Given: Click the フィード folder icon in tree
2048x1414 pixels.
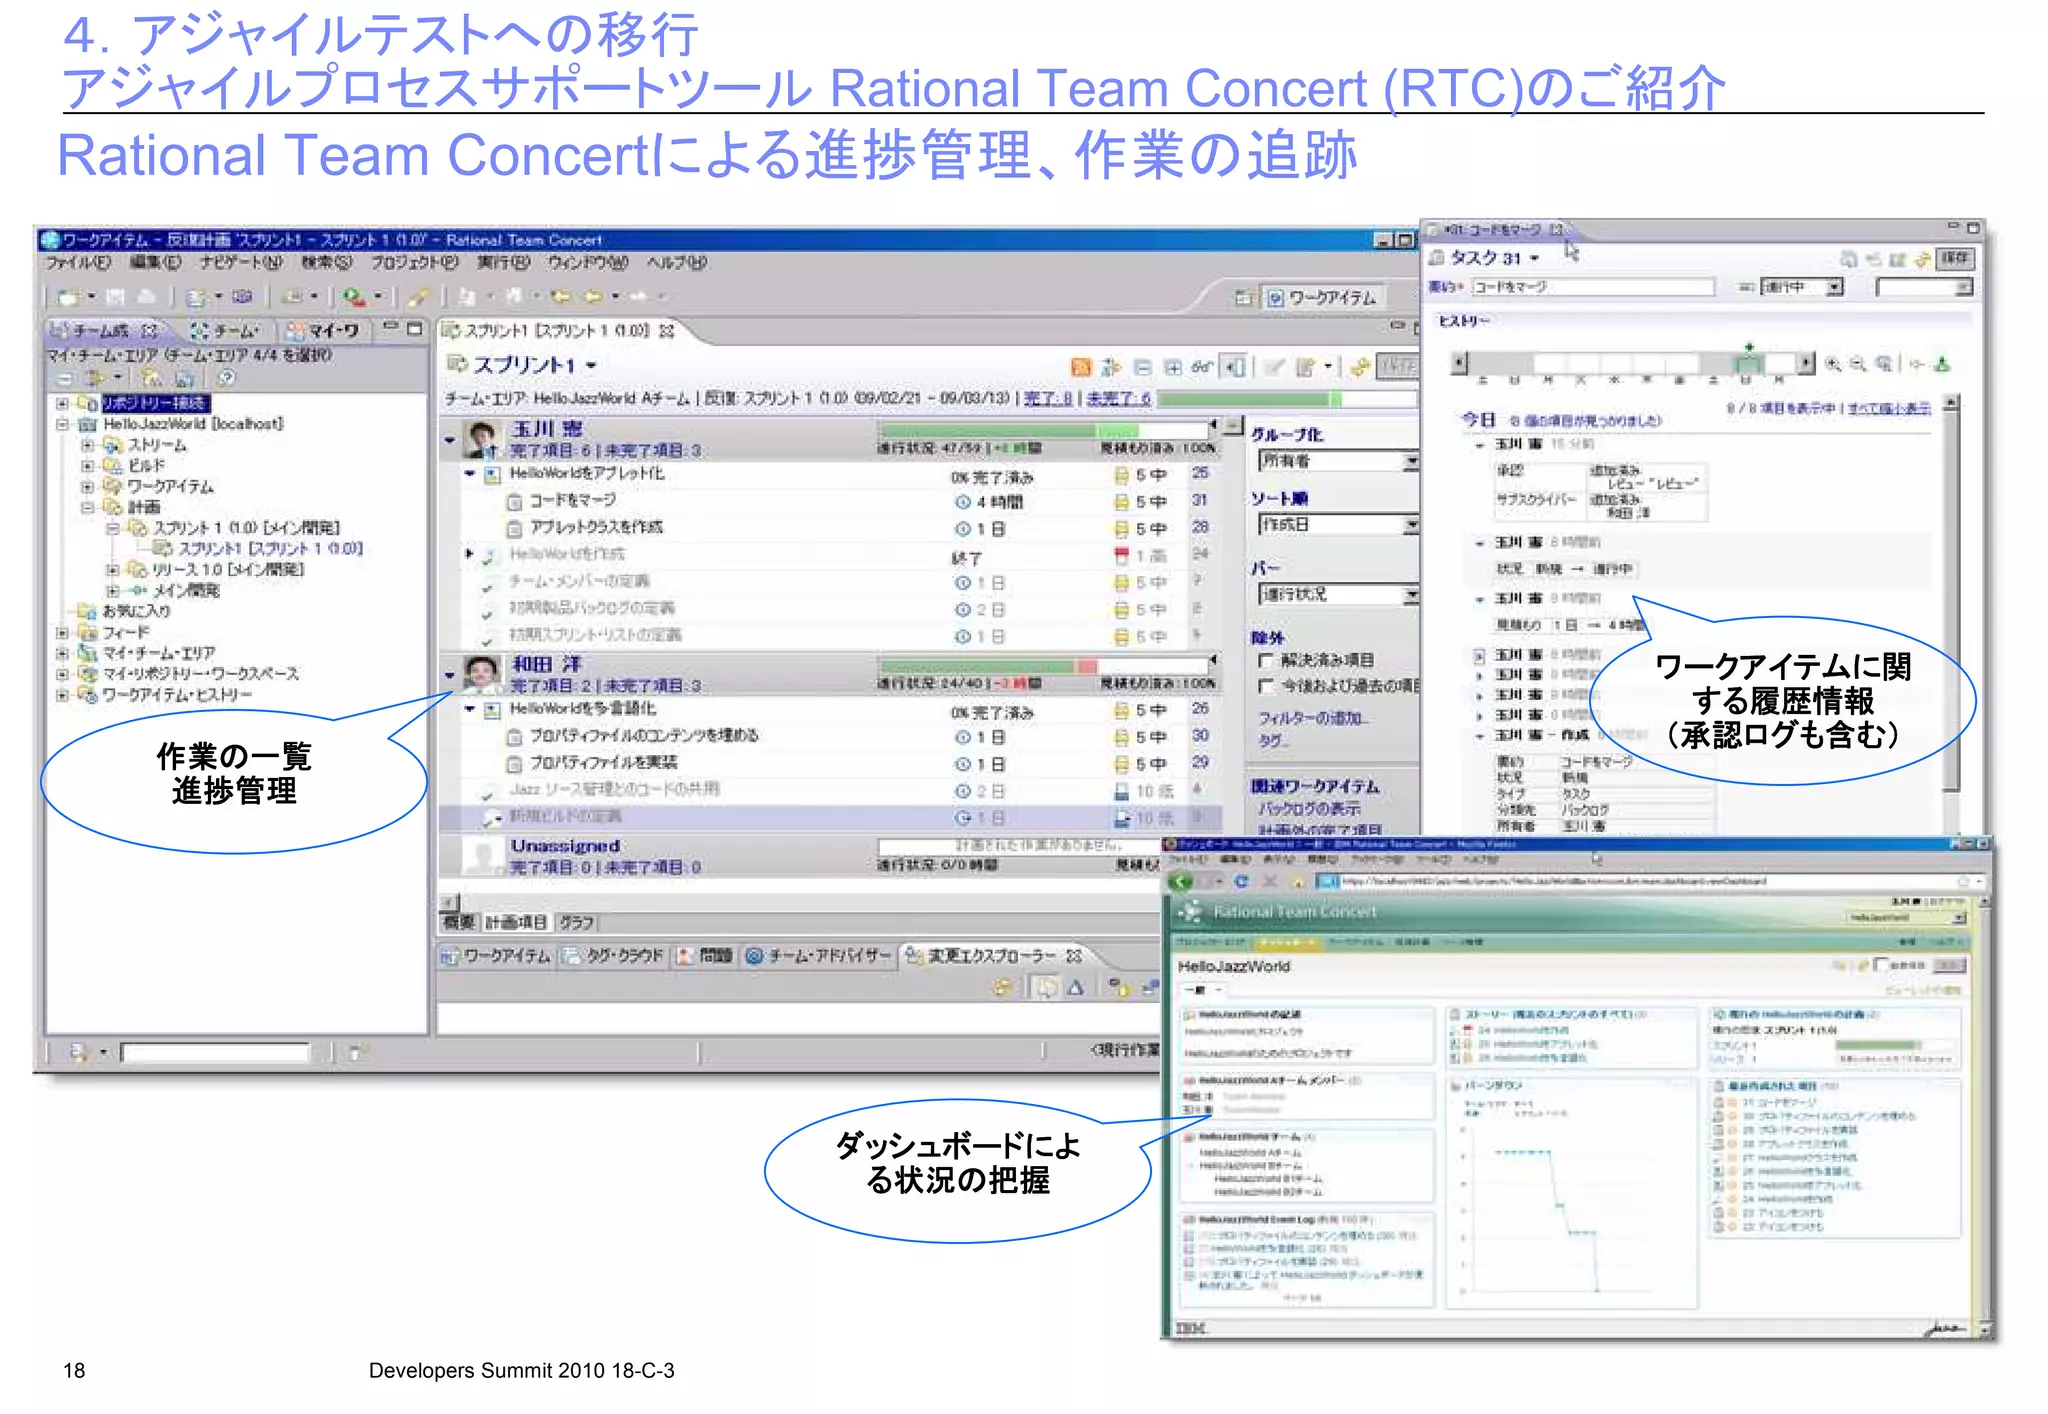Looking at the screenshot, I should pos(88,632).
